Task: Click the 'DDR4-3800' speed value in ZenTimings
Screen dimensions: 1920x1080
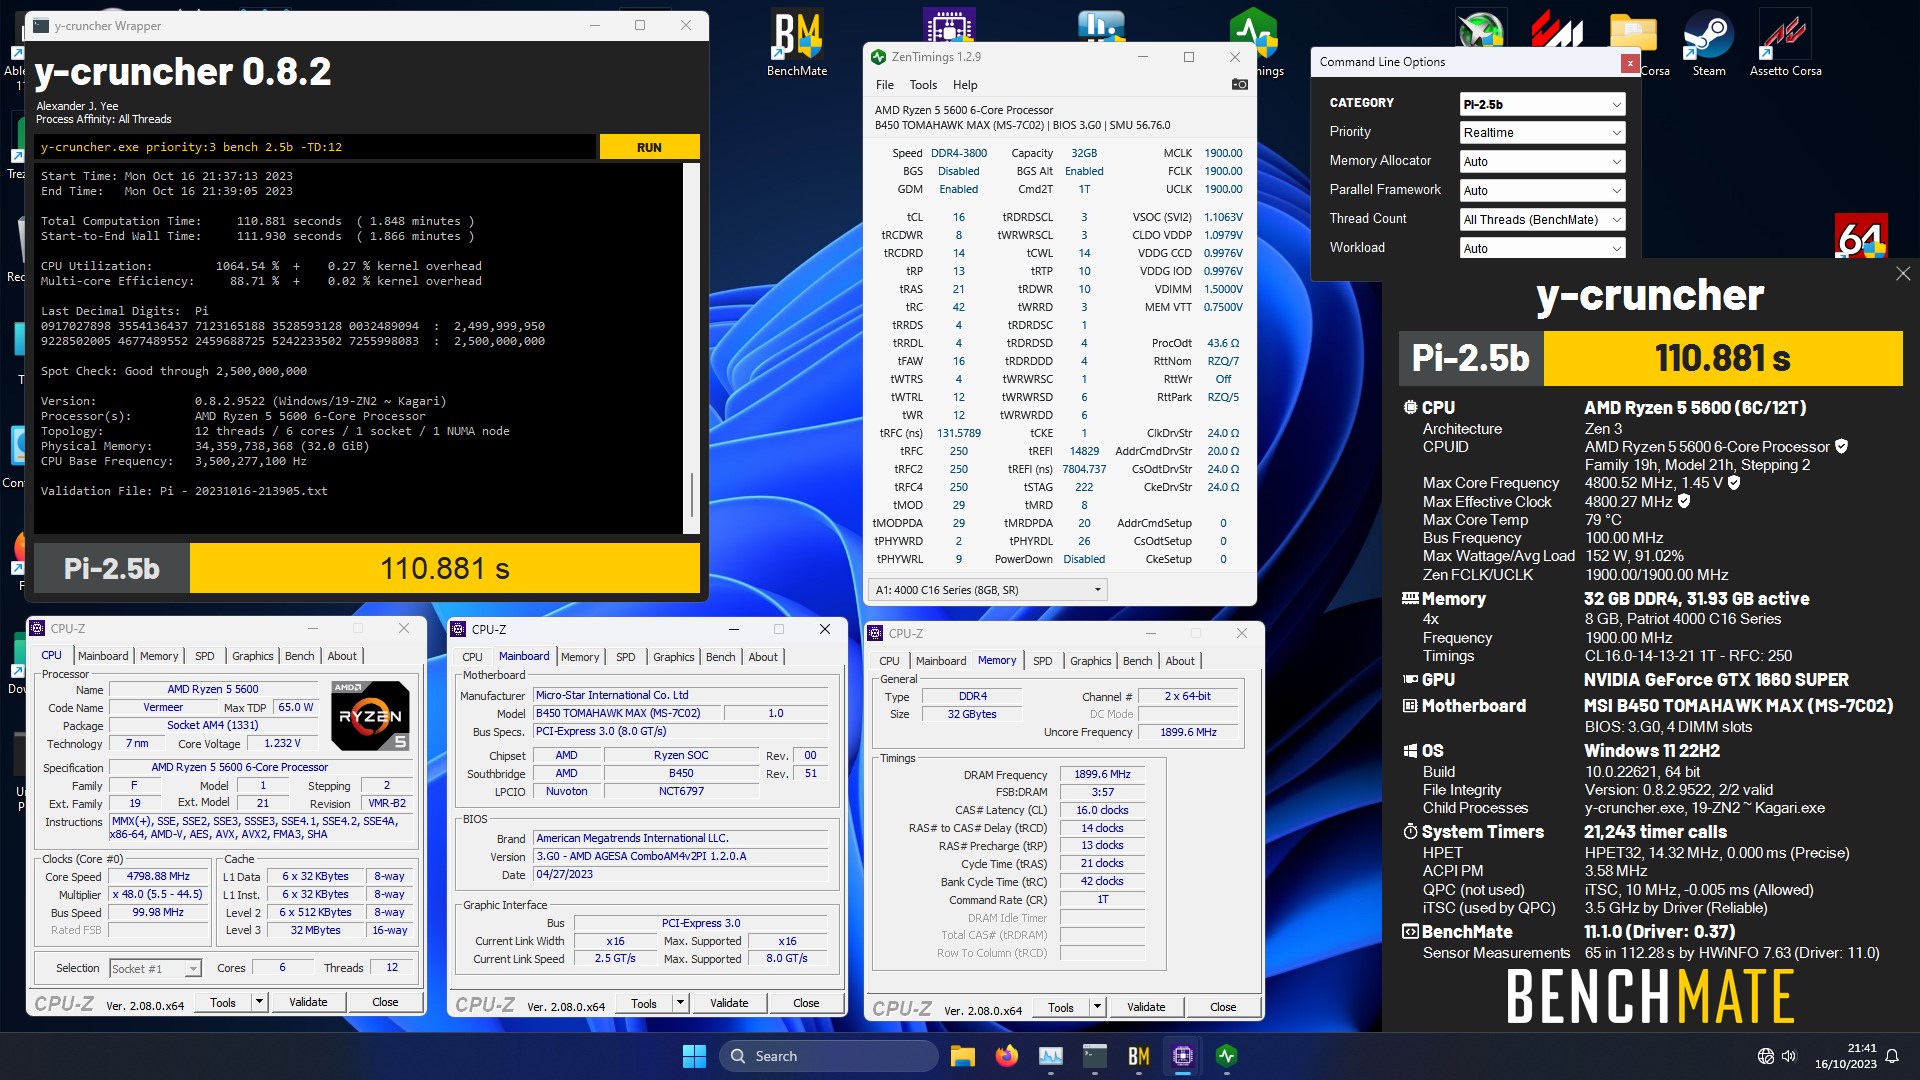Action: [958, 153]
